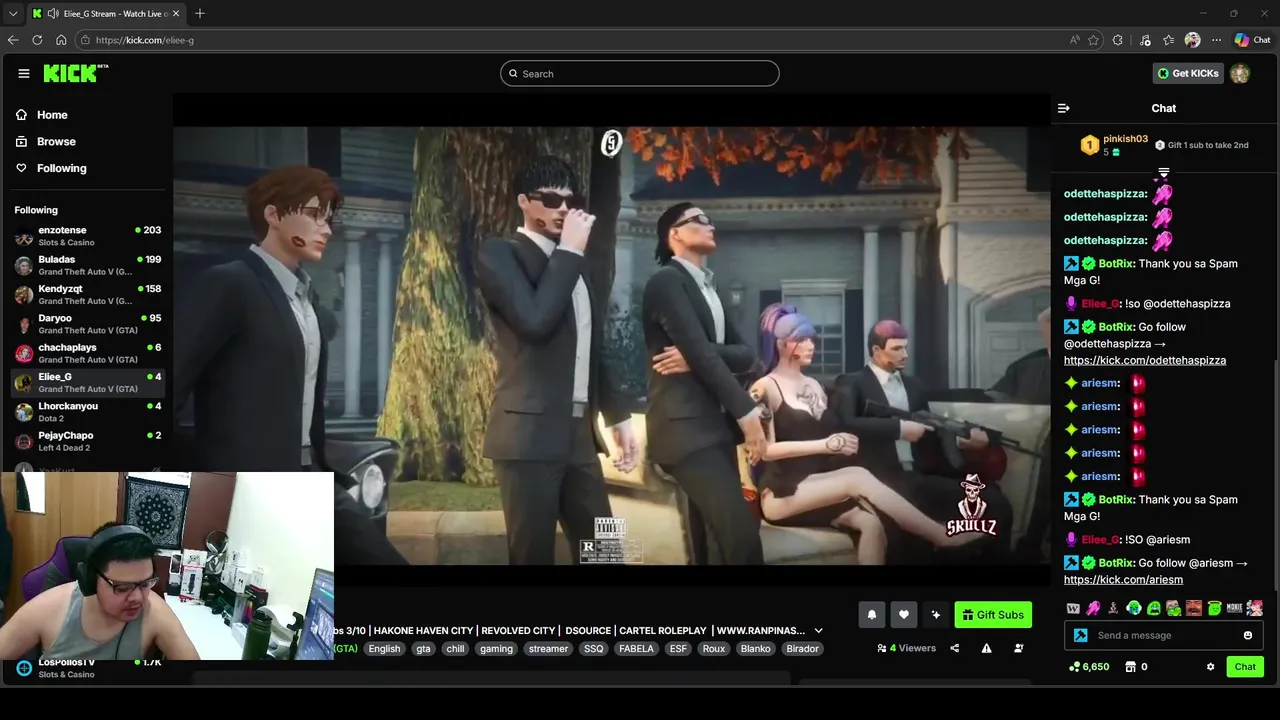This screenshot has width=1280, height=720.
Task: Expand the stream title chevron
Action: click(818, 631)
